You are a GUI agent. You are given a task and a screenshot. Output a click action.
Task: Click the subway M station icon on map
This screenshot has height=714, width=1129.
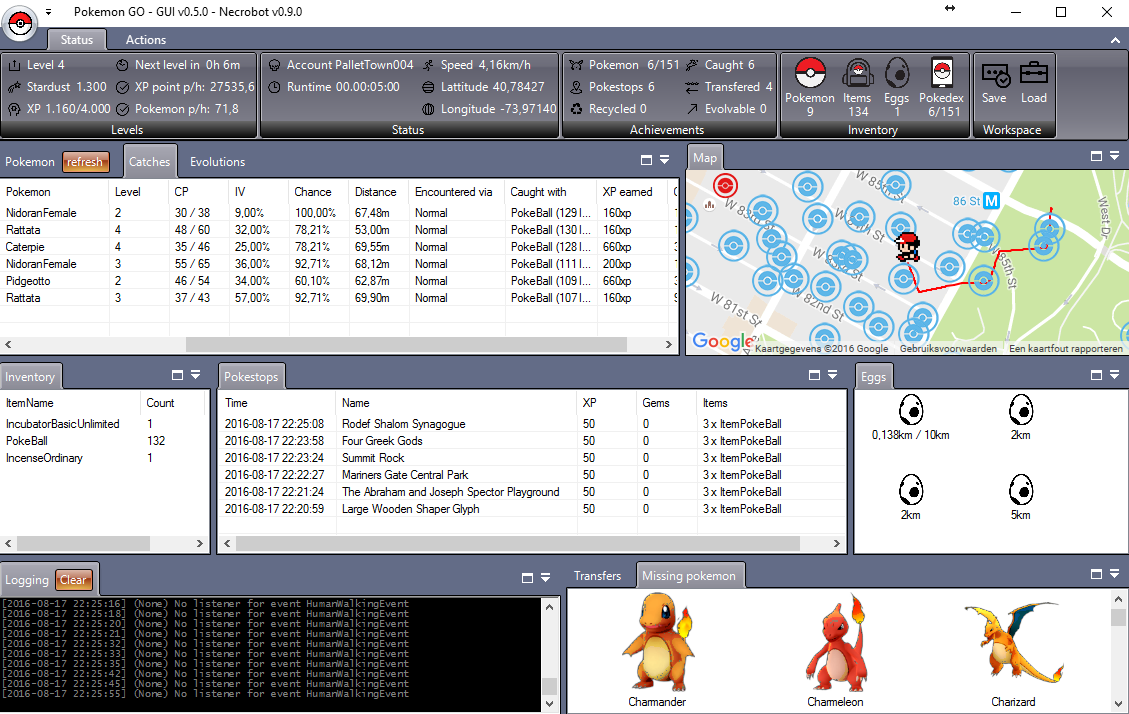pos(992,200)
